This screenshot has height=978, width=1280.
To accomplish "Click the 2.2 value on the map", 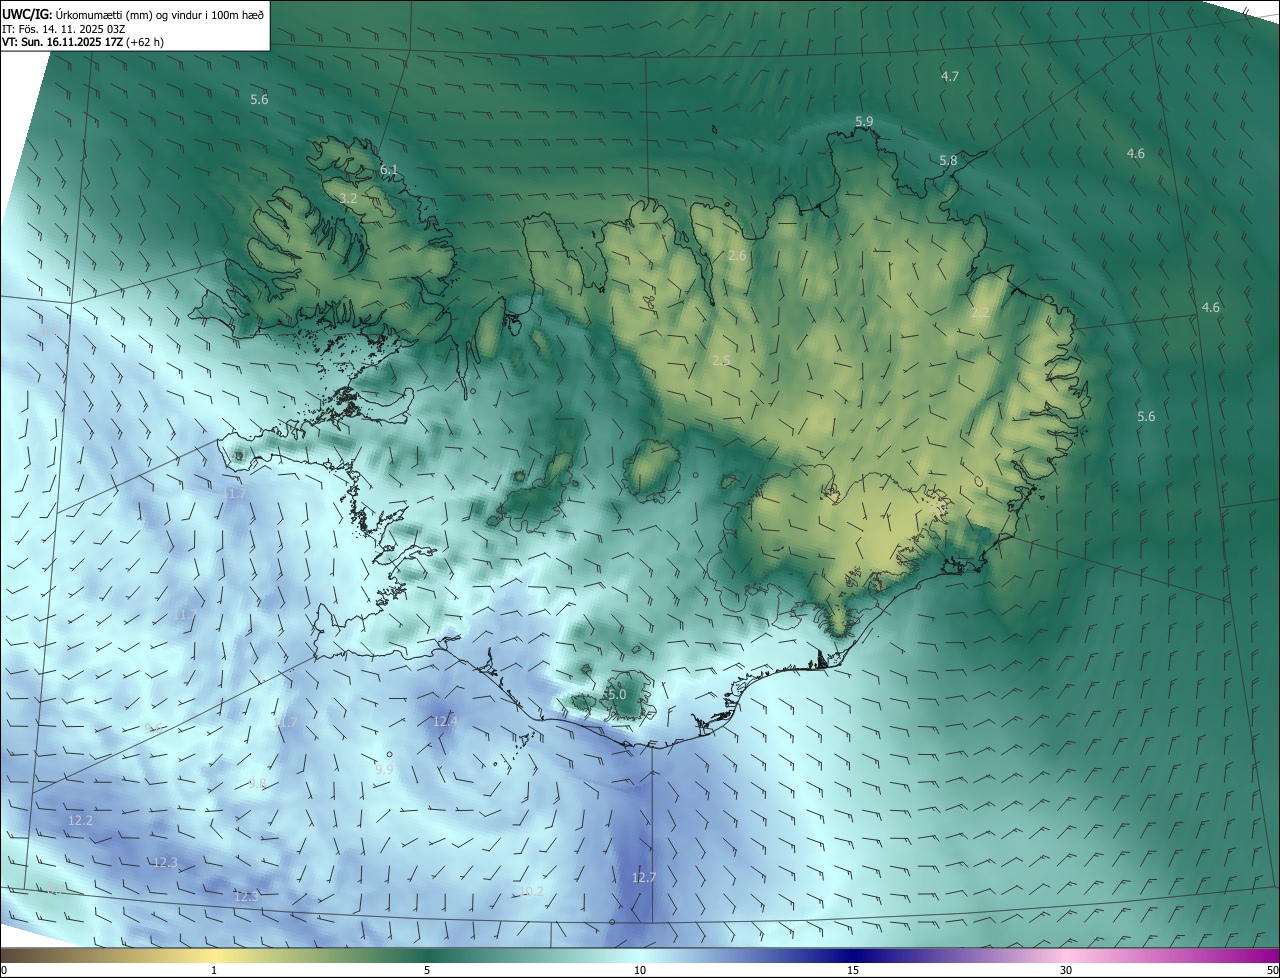I will (x=980, y=313).
